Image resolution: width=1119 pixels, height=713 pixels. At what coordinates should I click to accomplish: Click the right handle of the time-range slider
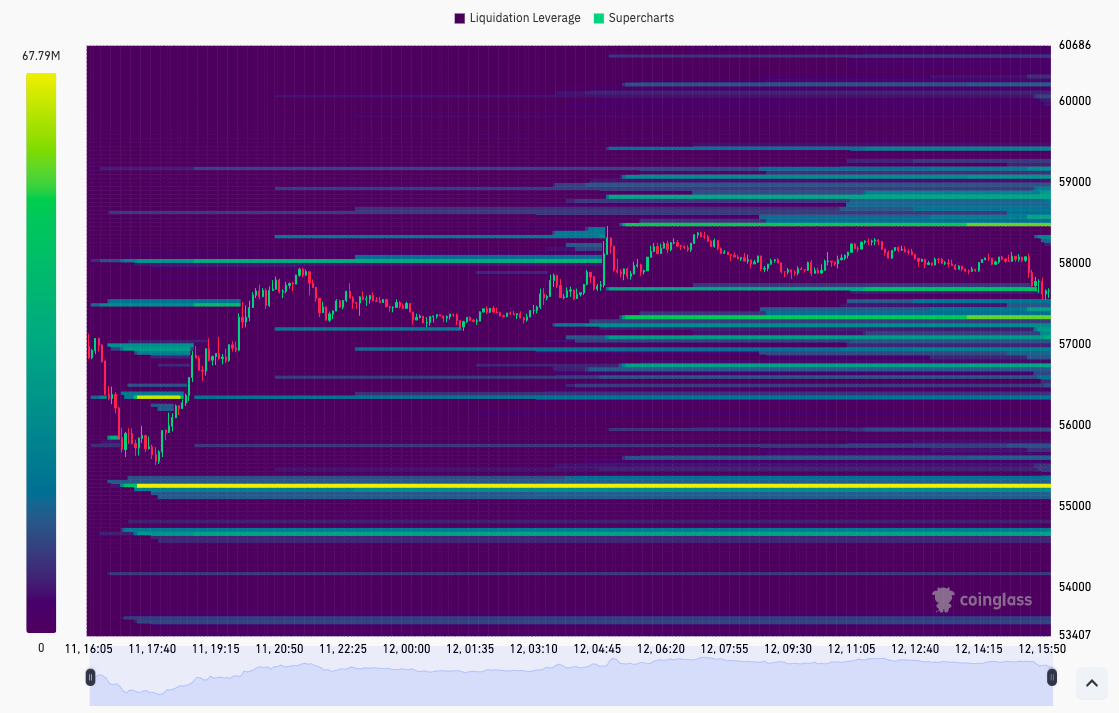tap(1051, 677)
